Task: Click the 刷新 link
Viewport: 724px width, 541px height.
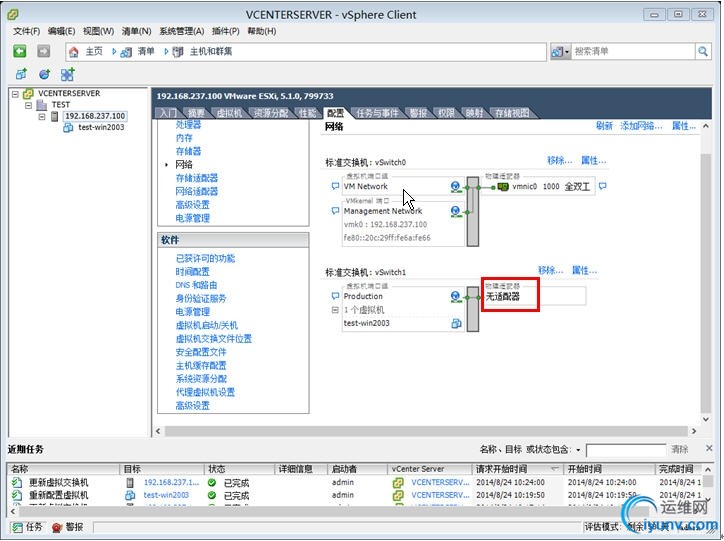Action: [x=604, y=126]
